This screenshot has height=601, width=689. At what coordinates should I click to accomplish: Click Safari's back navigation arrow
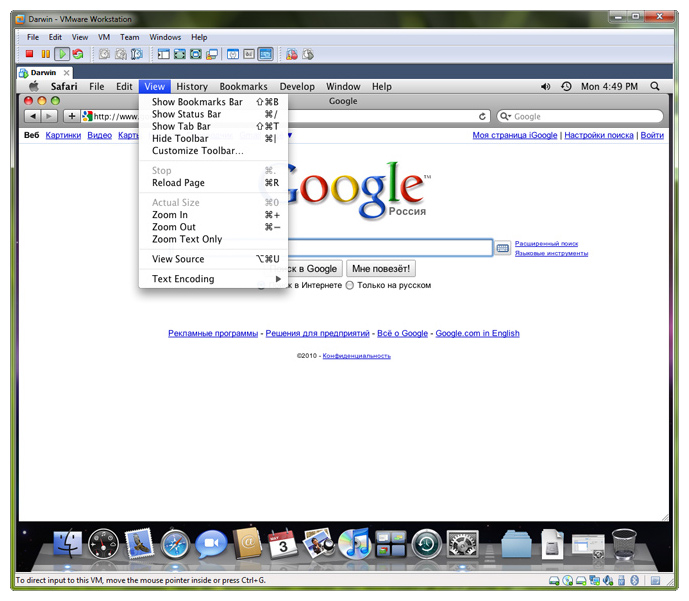[32, 117]
